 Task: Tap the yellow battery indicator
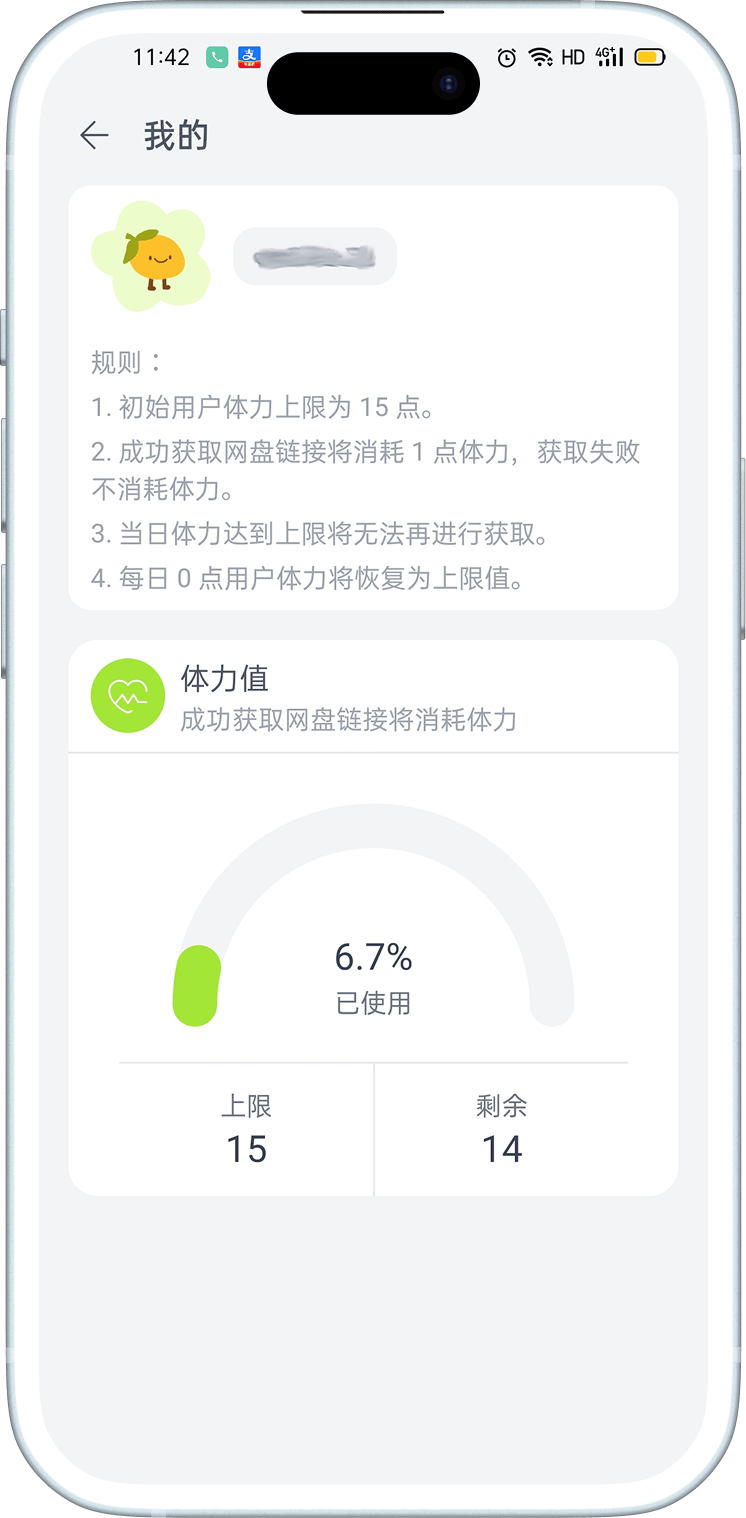click(x=650, y=58)
